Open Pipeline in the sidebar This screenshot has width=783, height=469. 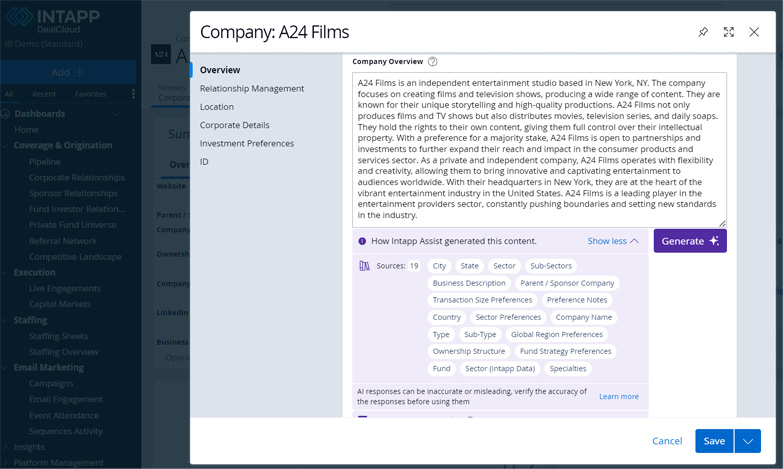click(44, 162)
